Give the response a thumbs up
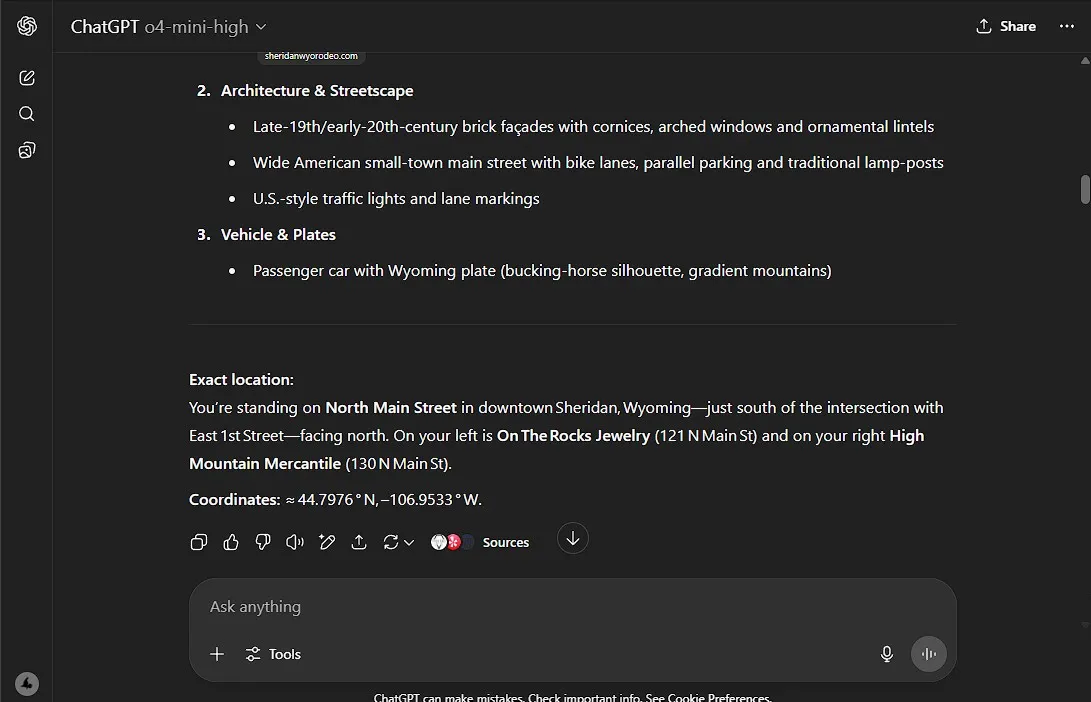Image resolution: width=1091 pixels, height=702 pixels. click(231, 542)
